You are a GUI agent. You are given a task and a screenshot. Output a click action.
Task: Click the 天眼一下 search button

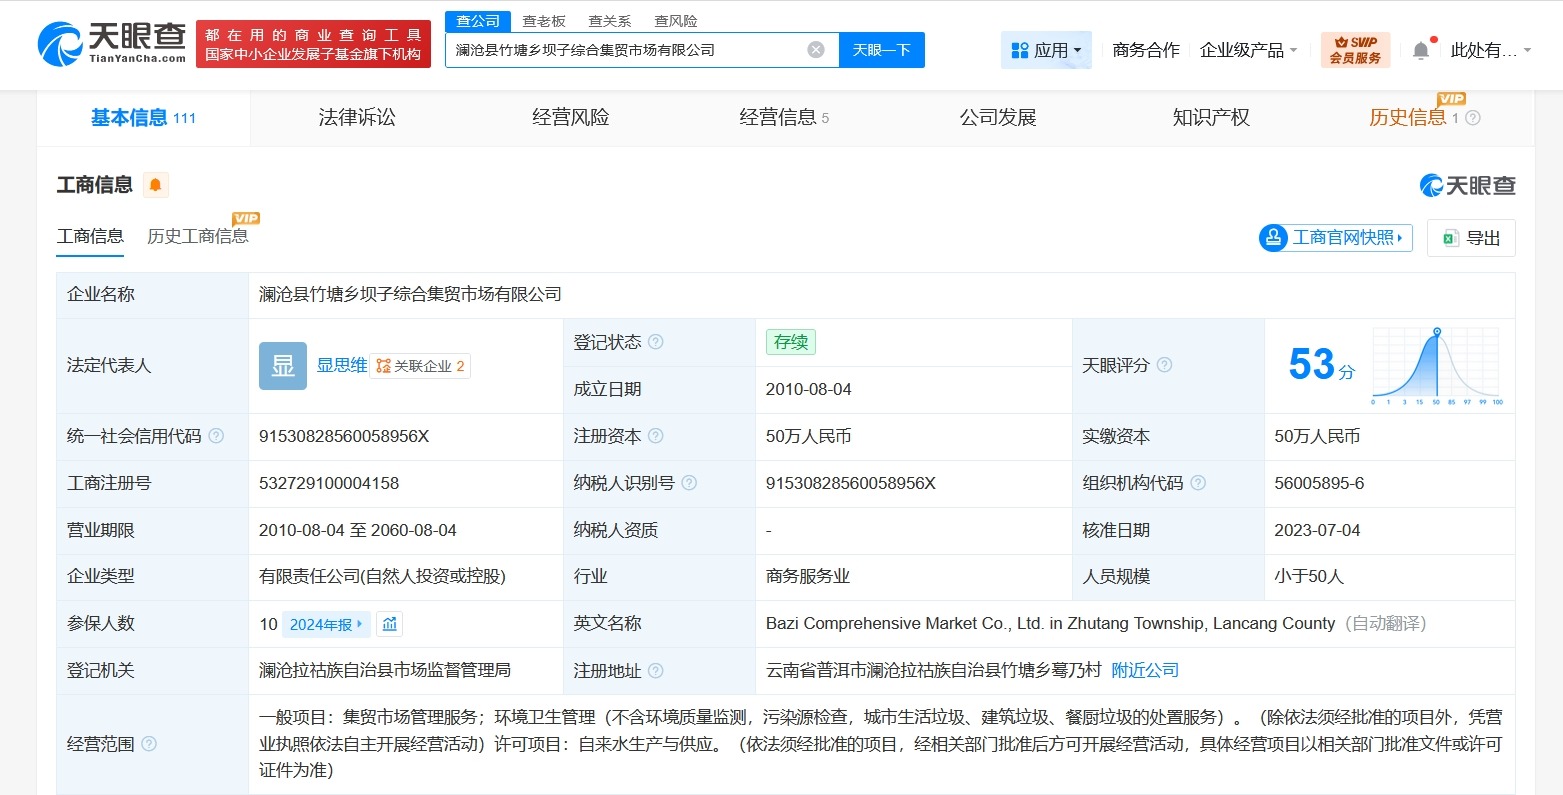[x=881, y=49]
